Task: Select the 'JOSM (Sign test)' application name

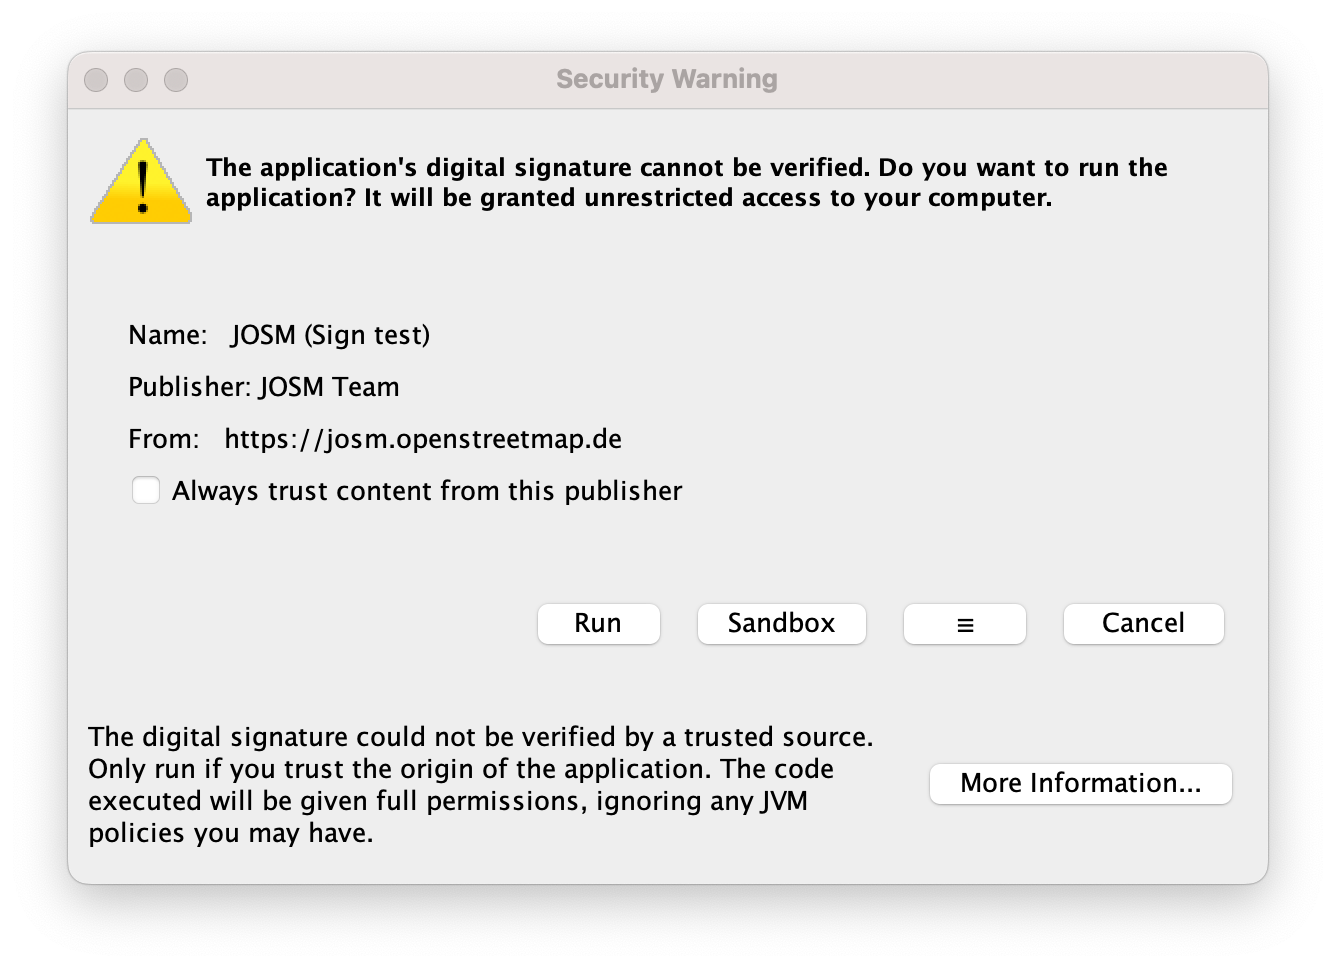Action: 330,335
